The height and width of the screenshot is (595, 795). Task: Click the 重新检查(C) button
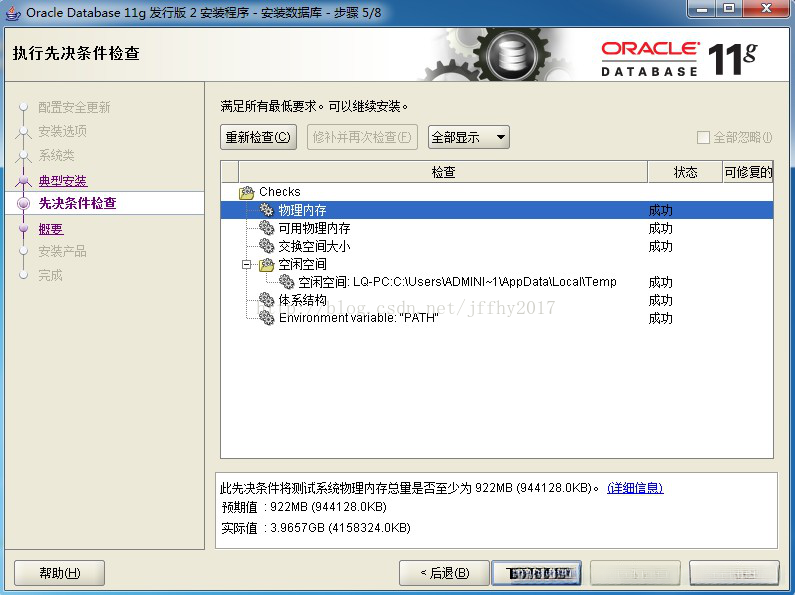pyautogui.click(x=258, y=137)
